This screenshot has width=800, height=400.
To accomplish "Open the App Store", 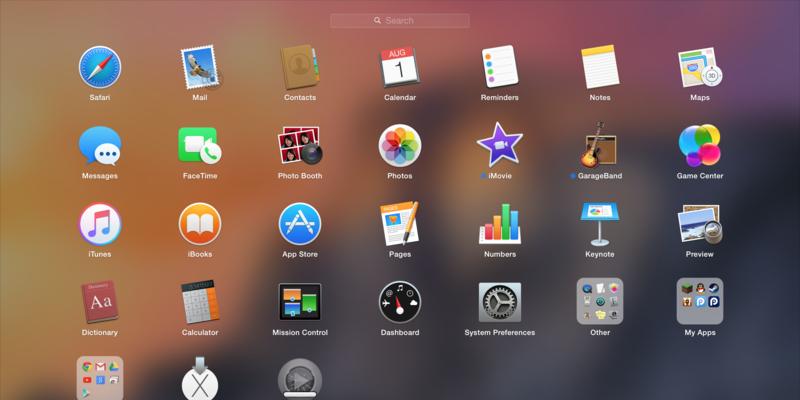I will click(x=300, y=224).
